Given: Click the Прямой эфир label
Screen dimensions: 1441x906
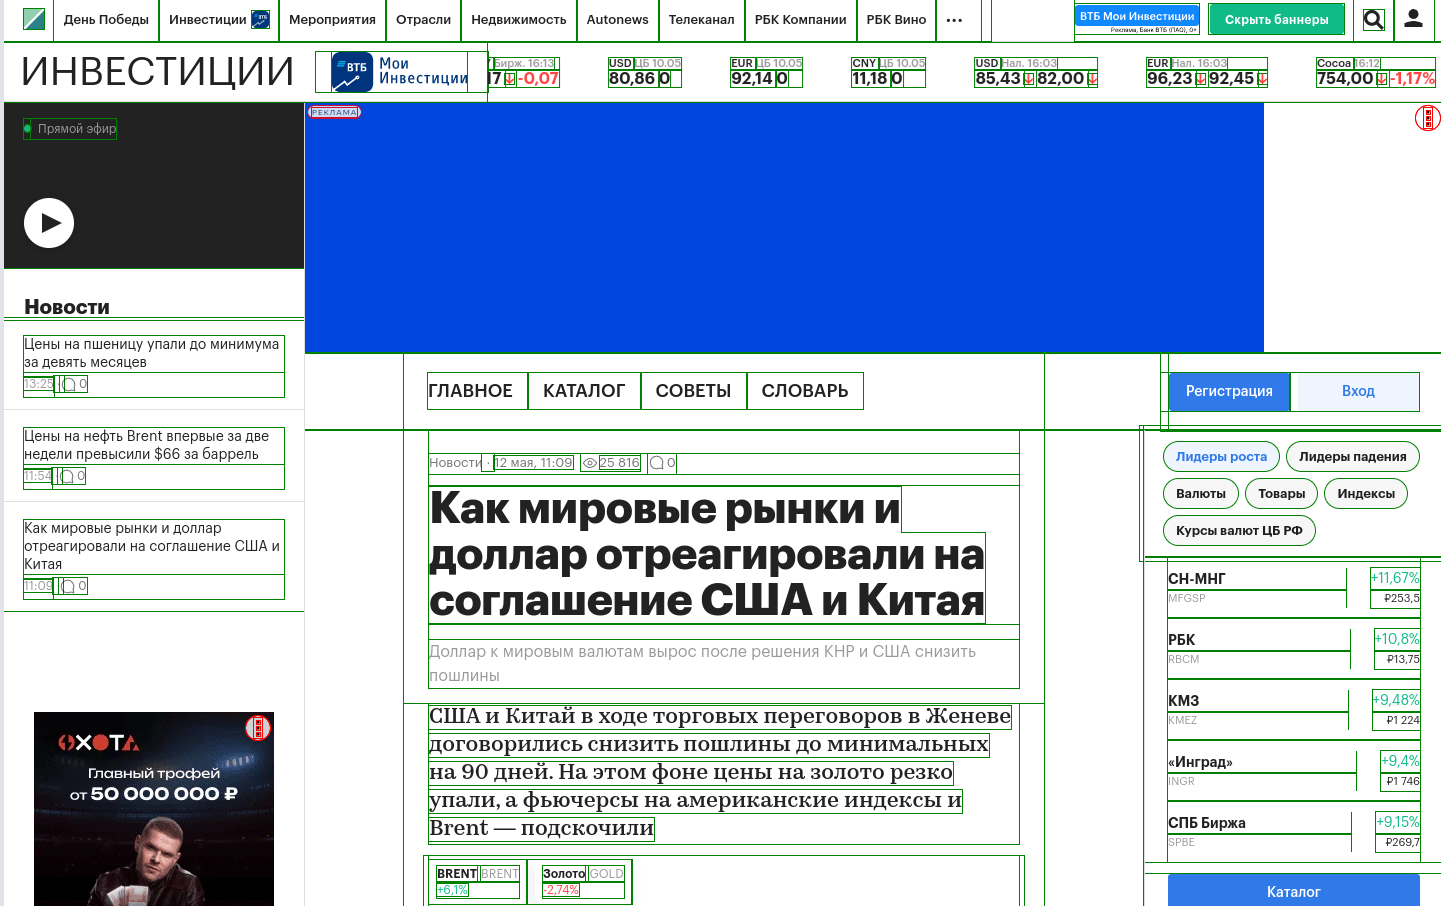Looking at the screenshot, I should [x=76, y=129].
